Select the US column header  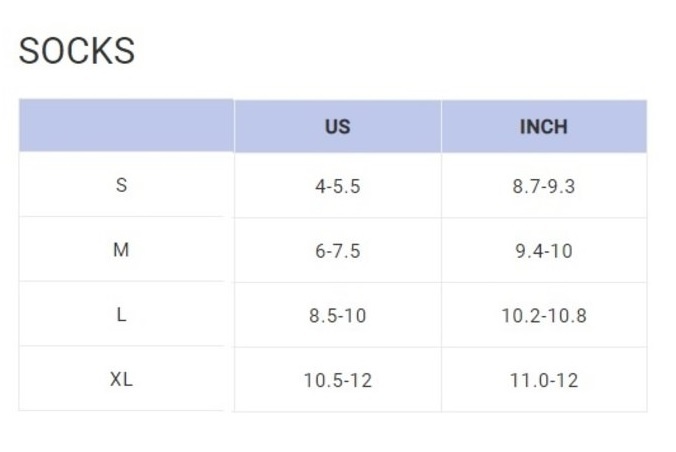(x=338, y=126)
